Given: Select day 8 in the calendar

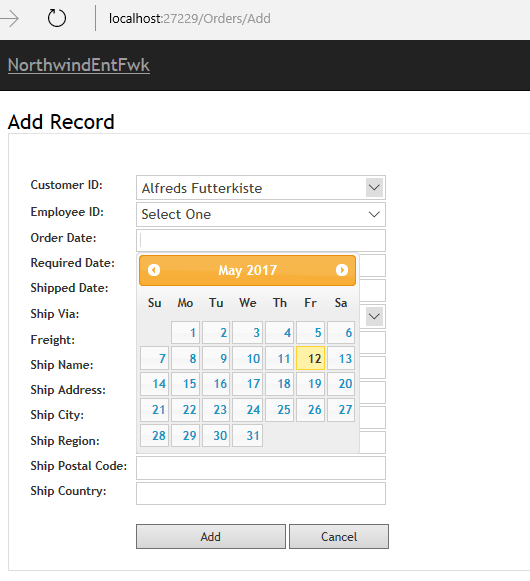Looking at the screenshot, I should [x=186, y=358].
